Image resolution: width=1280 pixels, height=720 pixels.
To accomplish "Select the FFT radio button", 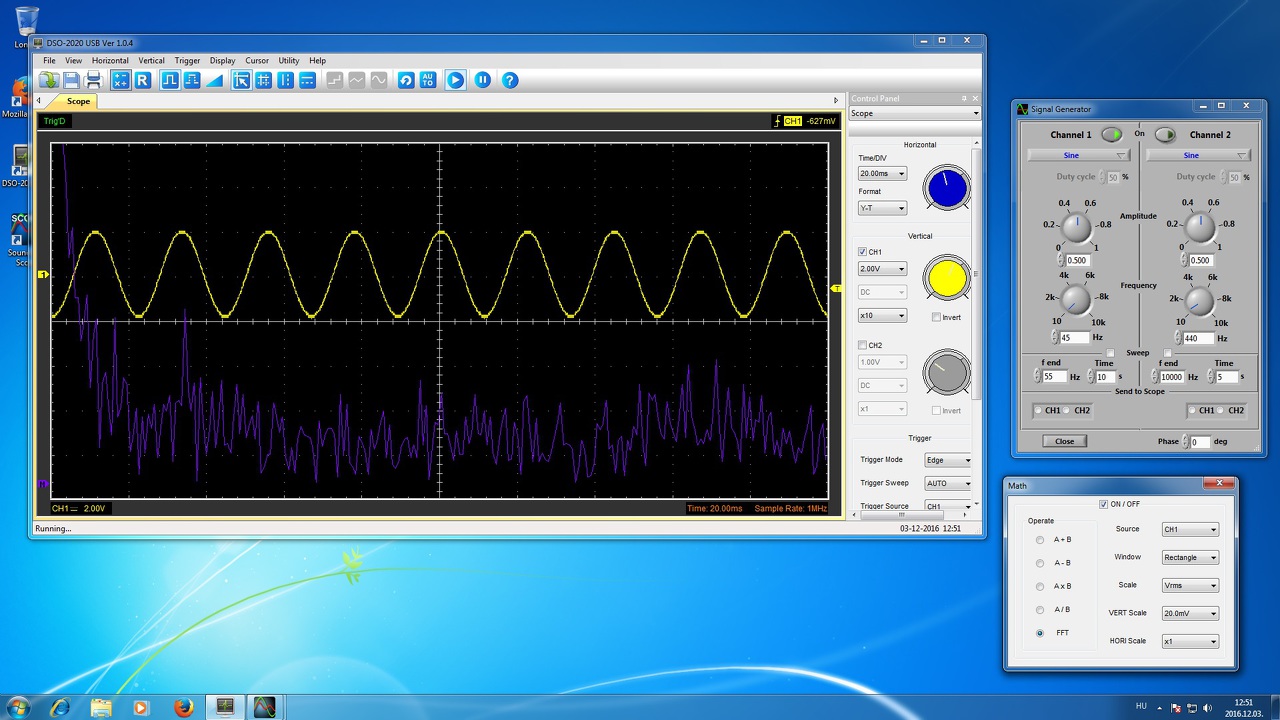I will (1040, 633).
